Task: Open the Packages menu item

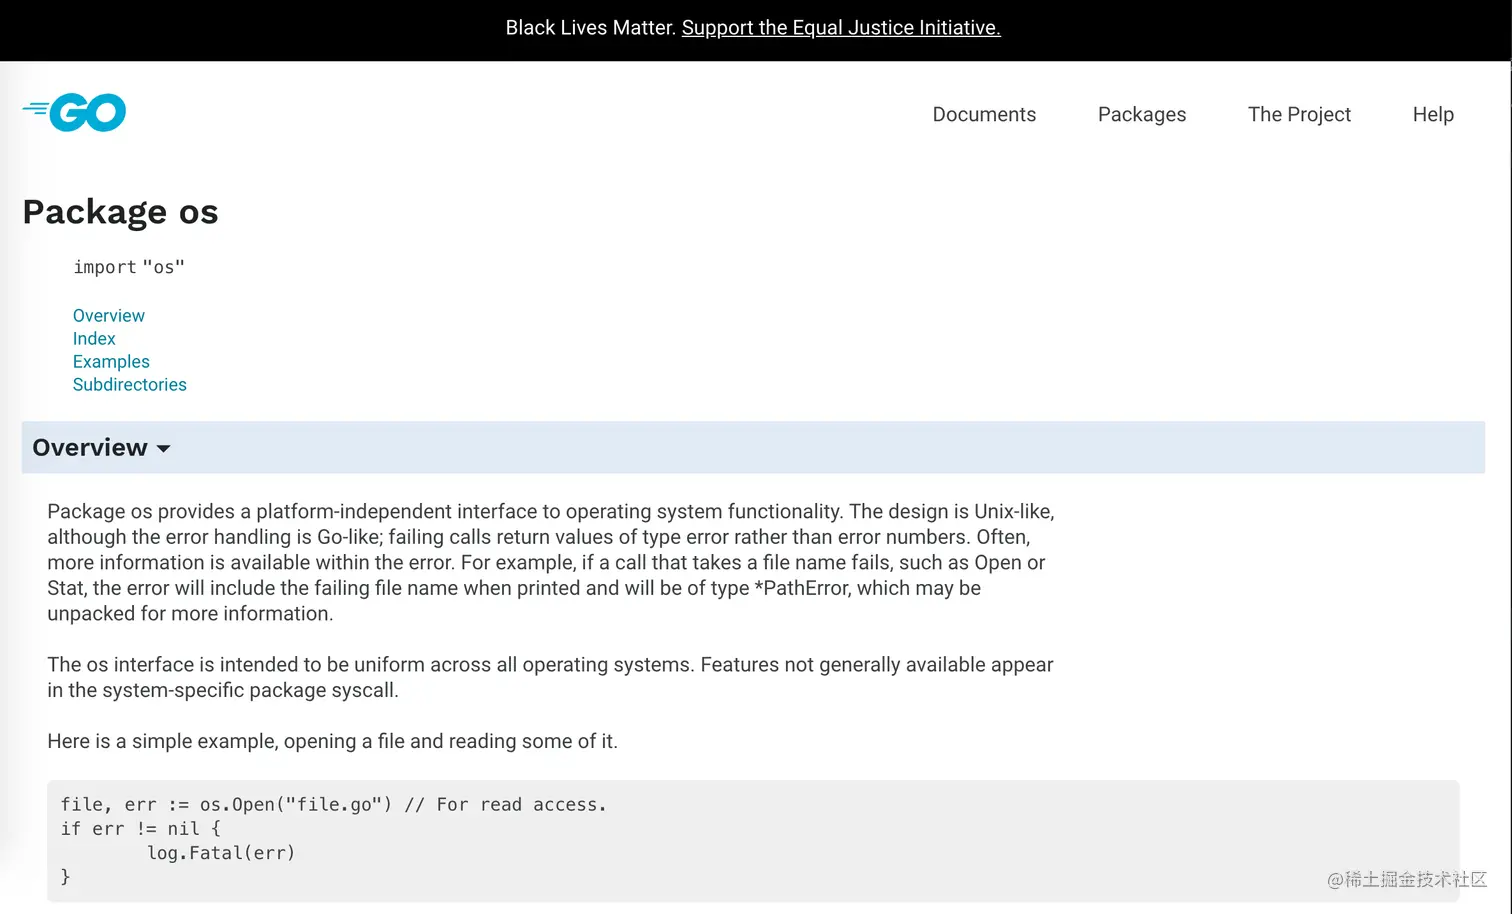Action: point(1142,114)
